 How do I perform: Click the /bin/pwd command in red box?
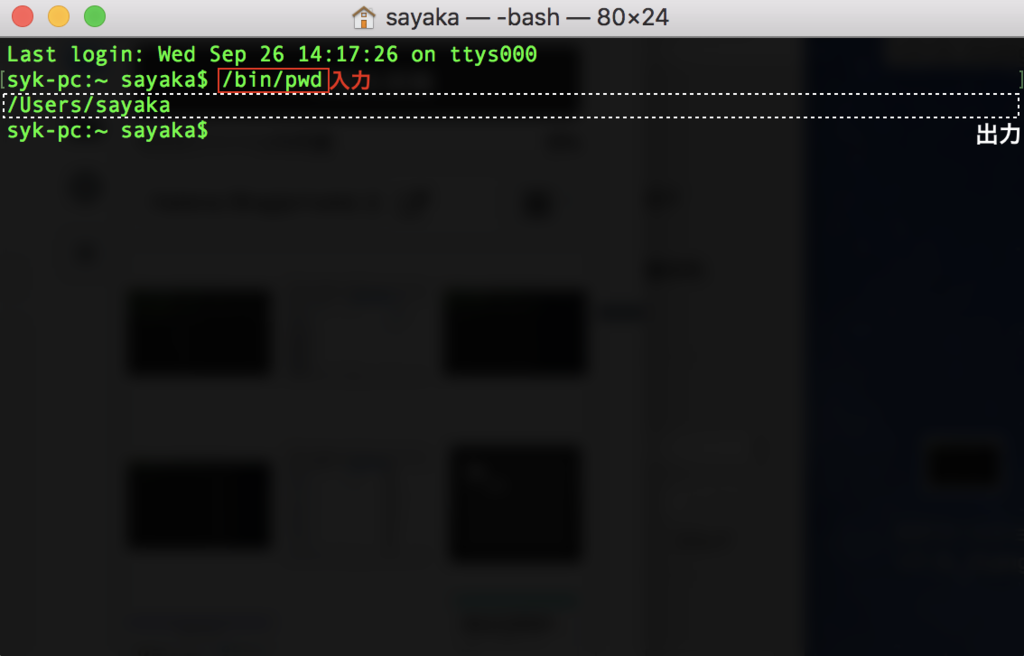point(273,80)
